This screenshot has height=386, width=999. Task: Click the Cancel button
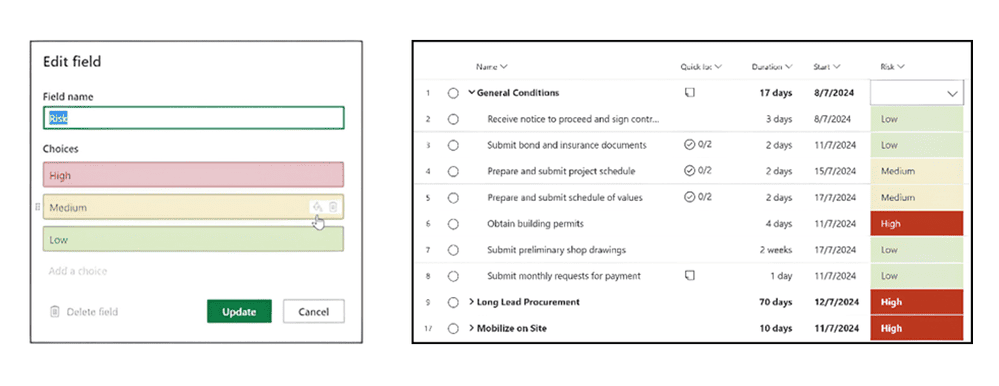(314, 311)
